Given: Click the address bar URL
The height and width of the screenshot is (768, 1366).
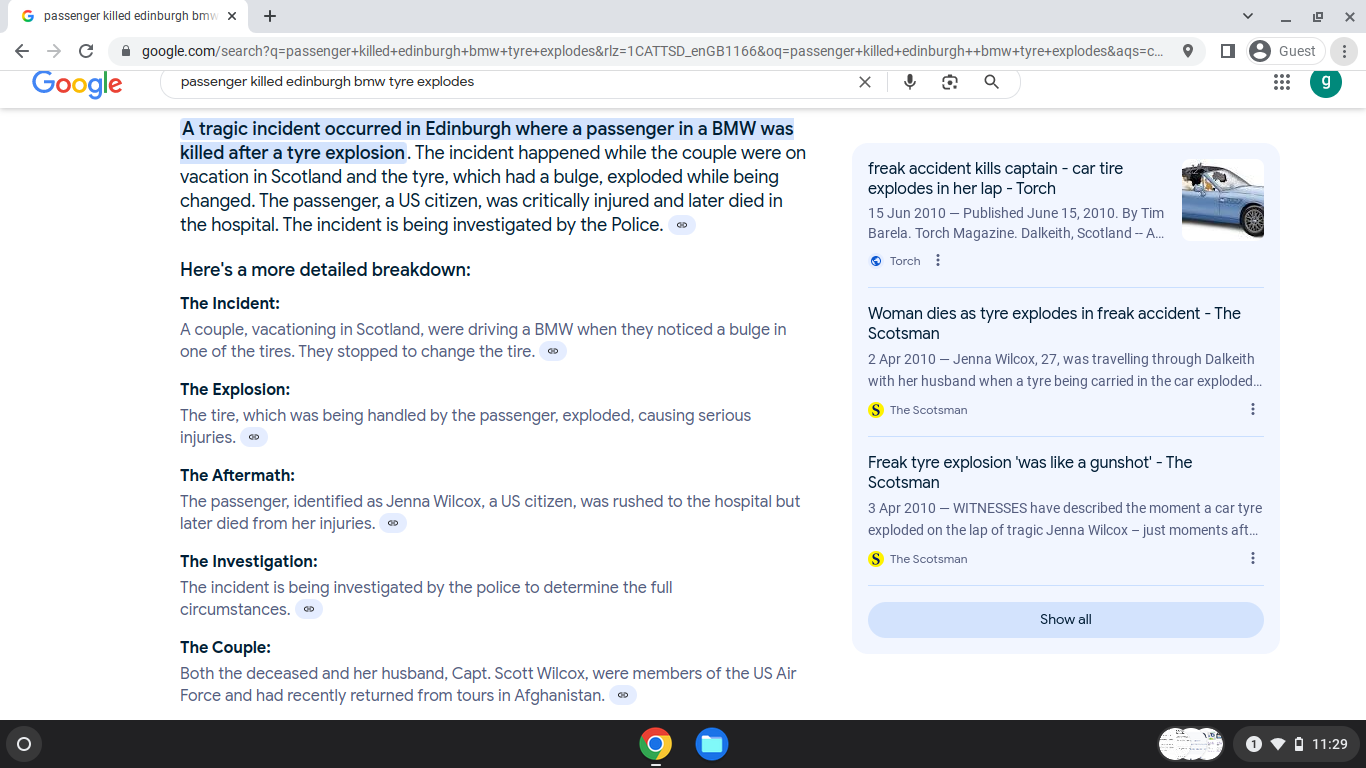Looking at the screenshot, I should pyautogui.click(x=652, y=51).
